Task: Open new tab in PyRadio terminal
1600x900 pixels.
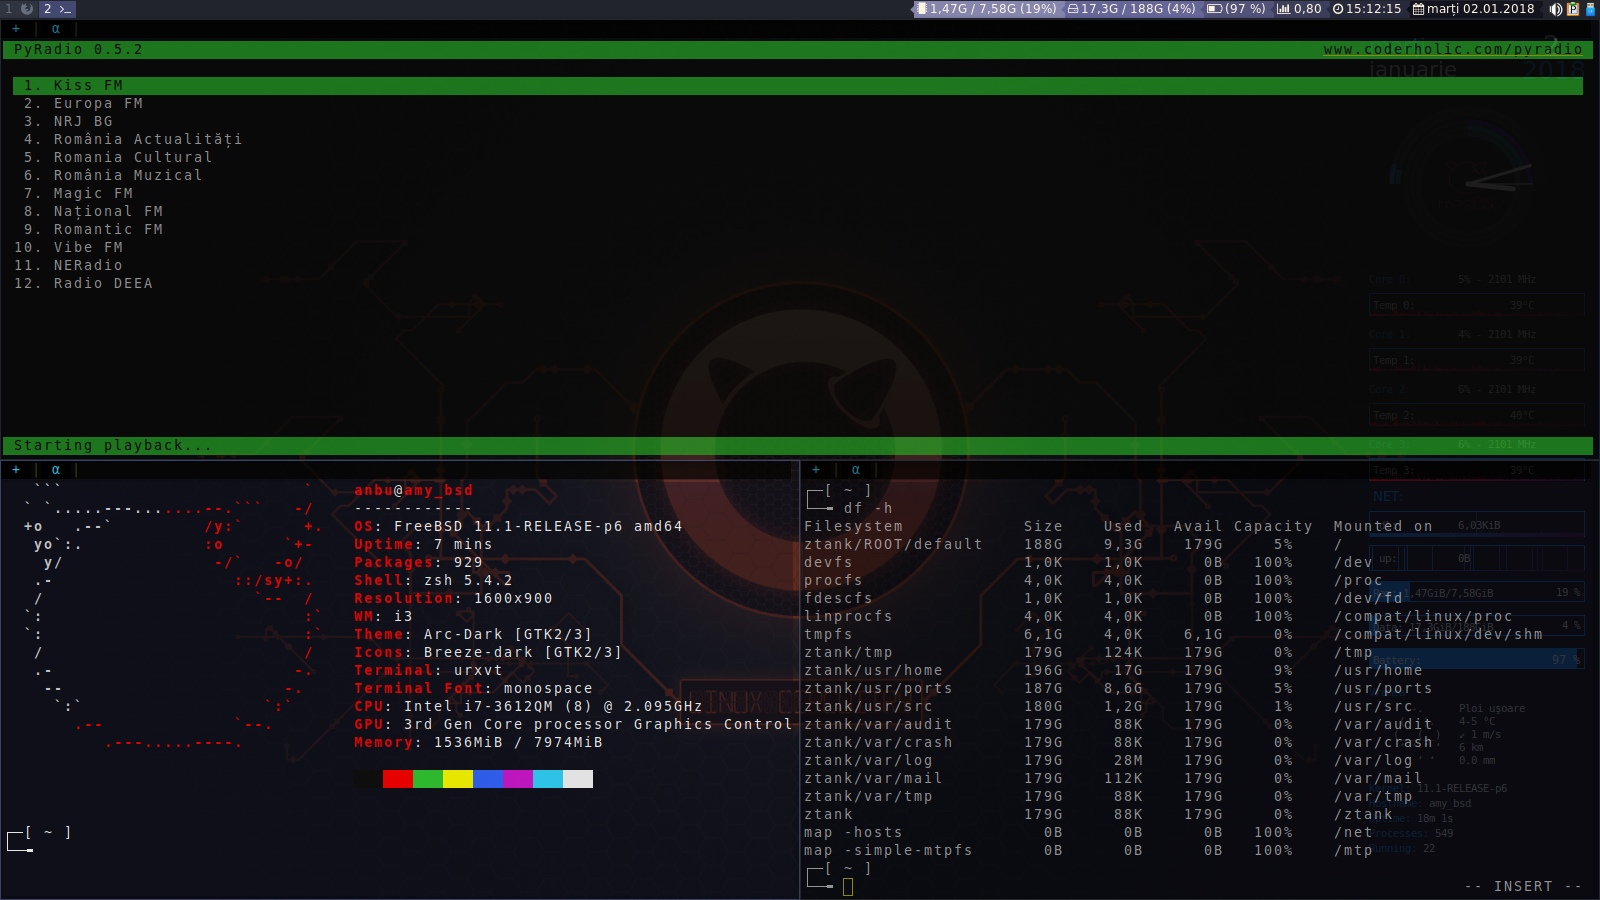Action: (16, 29)
